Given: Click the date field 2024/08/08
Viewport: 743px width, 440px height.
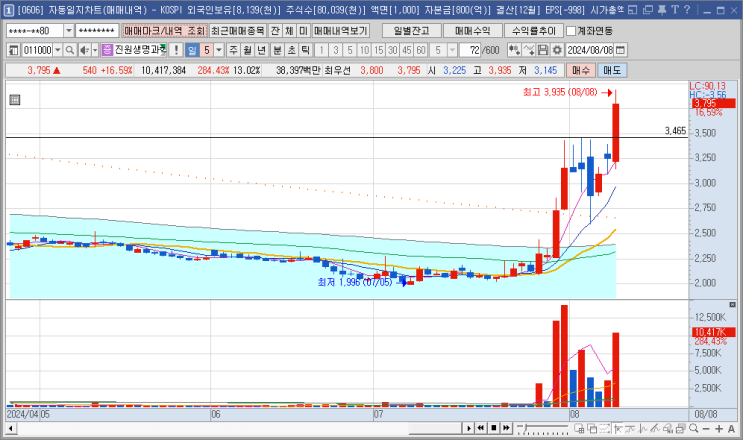Looking at the screenshot, I should coord(590,50).
